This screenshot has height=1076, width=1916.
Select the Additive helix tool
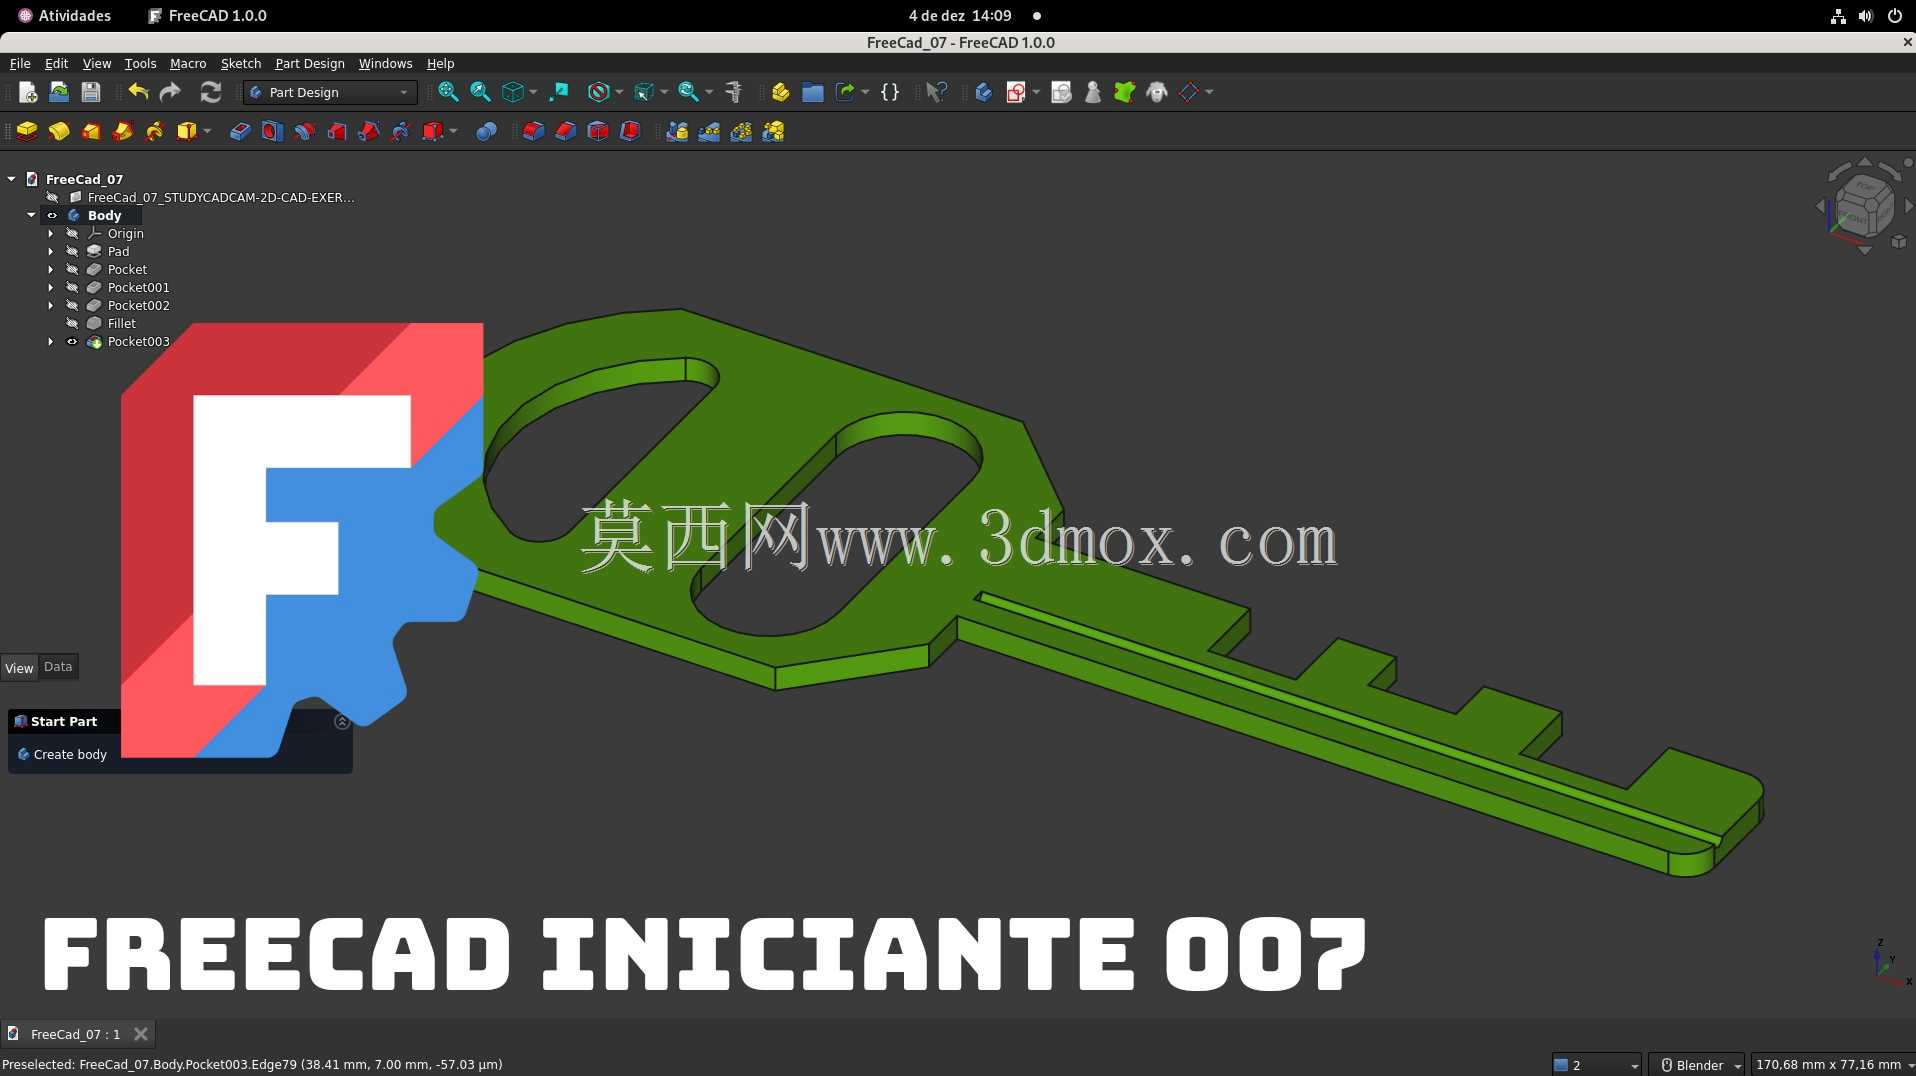[155, 131]
